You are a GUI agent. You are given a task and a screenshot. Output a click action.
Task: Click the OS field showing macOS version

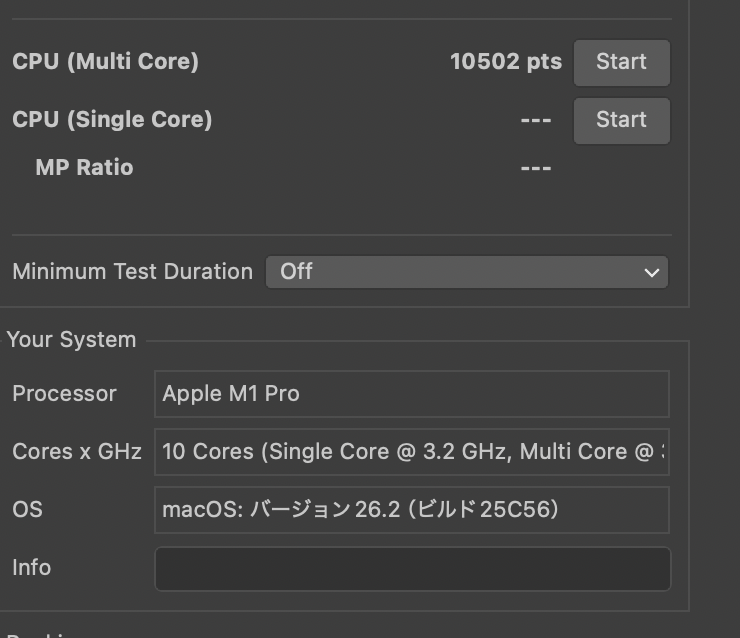411,510
